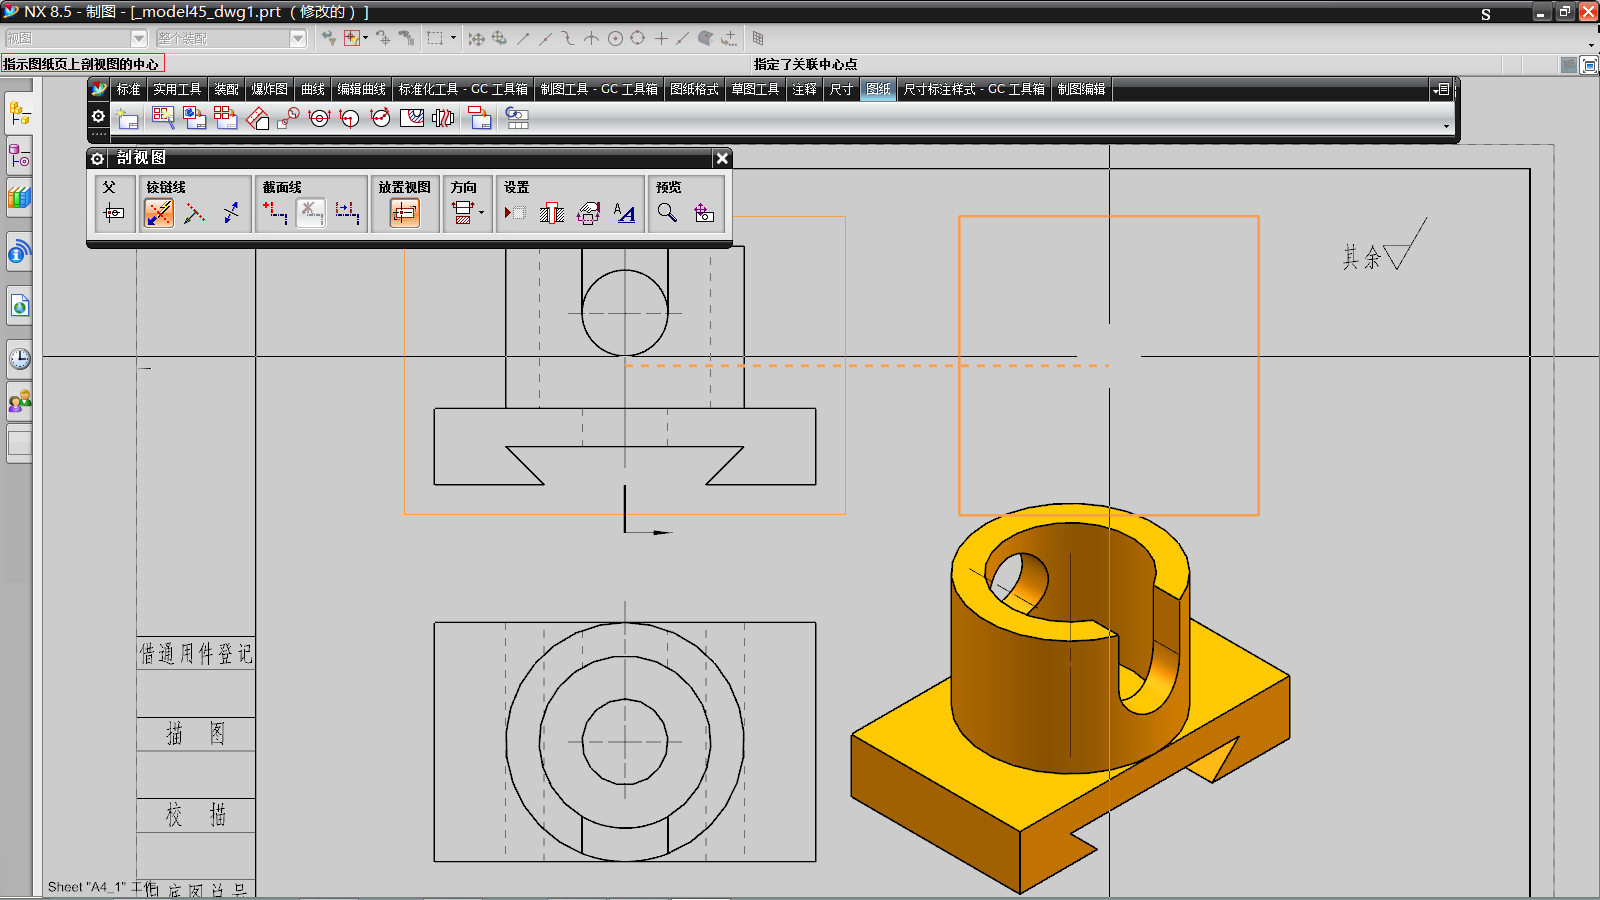Image resolution: width=1600 pixels, height=900 pixels.
Task: Click the Delete Segment icon
Action: 311,212
